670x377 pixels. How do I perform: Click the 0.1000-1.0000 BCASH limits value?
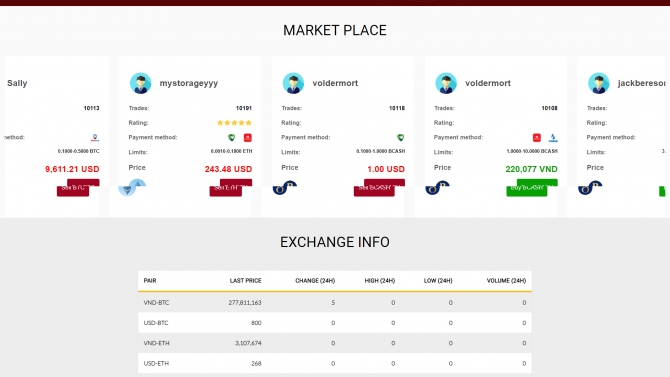tap(381, 151)
